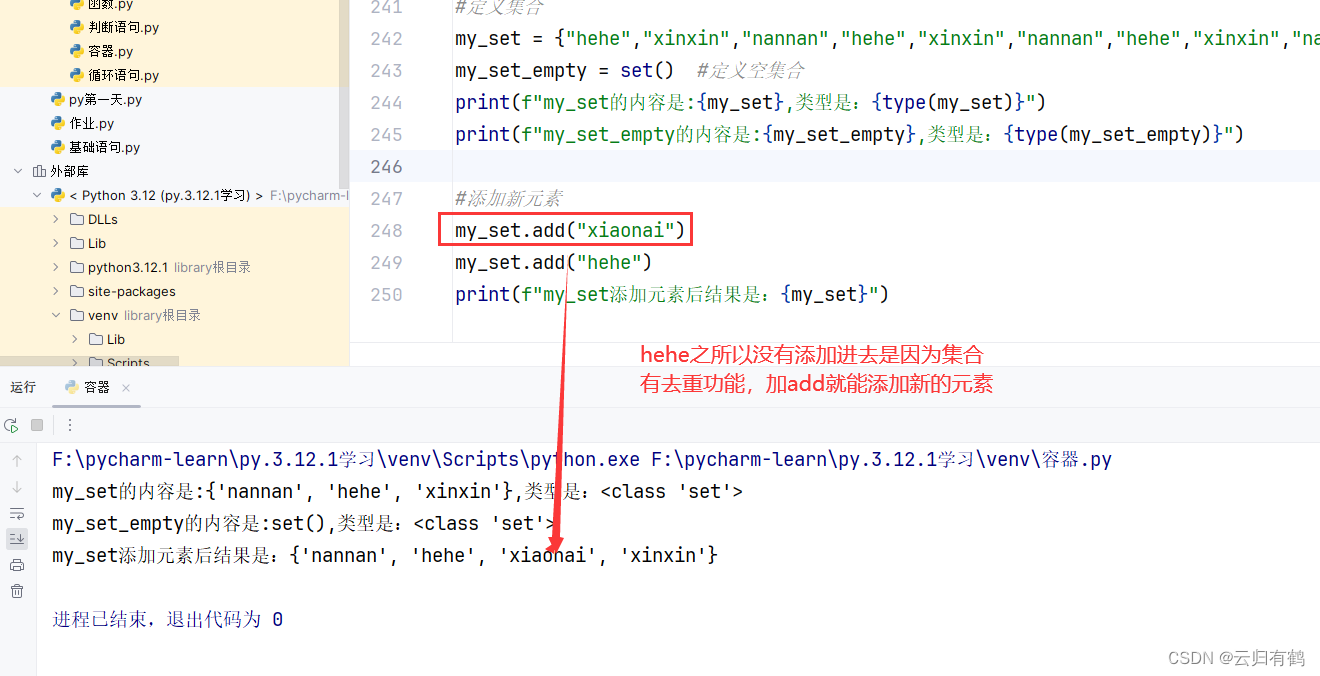Screen dimensions: 1320x676
Task: Jump down the stack trace
Action: pos(17,487)
